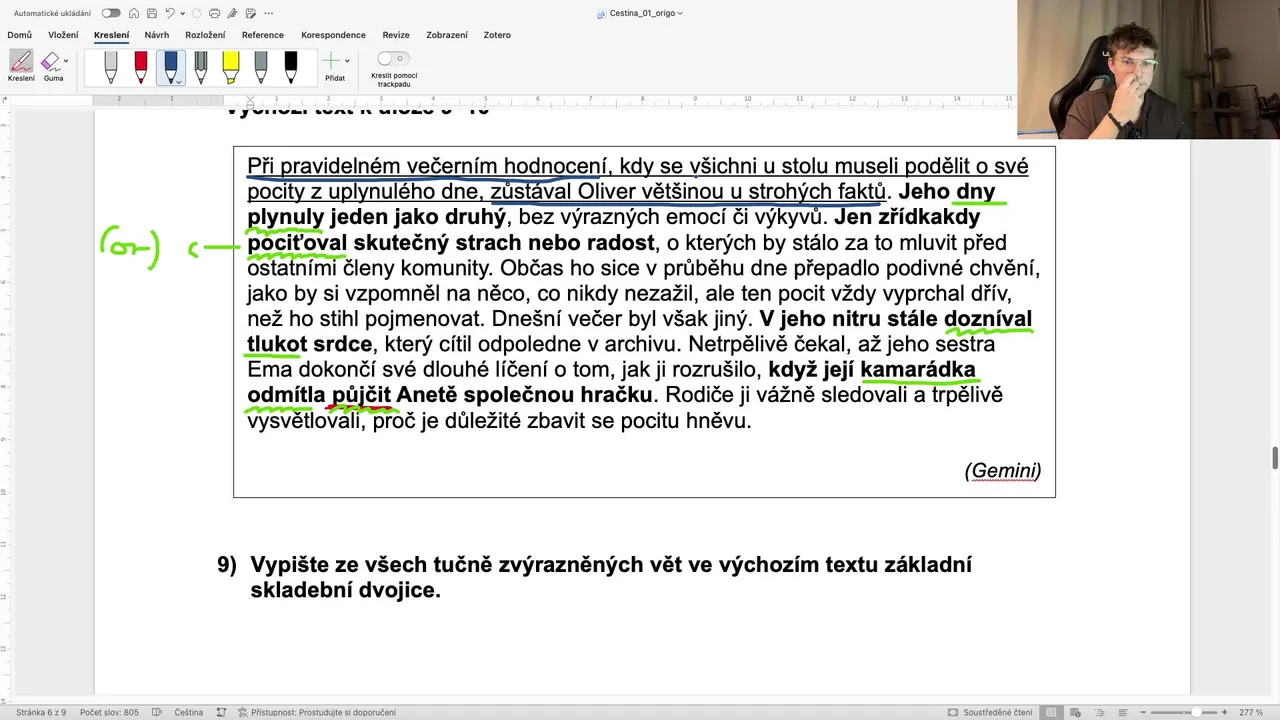Click the Stránka 6 z 9 page indicator
The image size is (1280, 720).
pos(41,712)
